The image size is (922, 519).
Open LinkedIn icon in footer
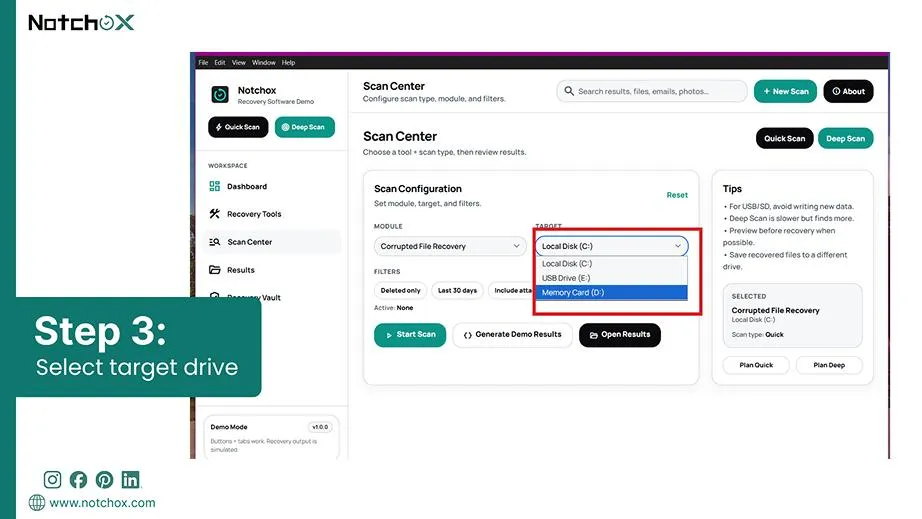pyautogui.click(x=130, y=480)
